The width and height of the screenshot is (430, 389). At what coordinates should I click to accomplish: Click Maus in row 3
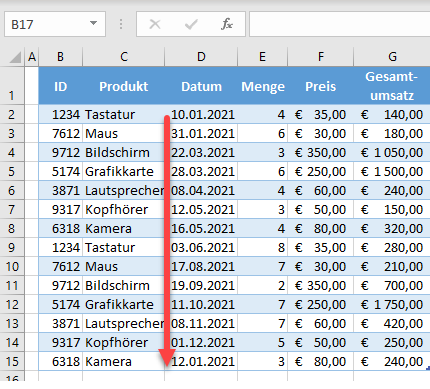click(124, 133)
